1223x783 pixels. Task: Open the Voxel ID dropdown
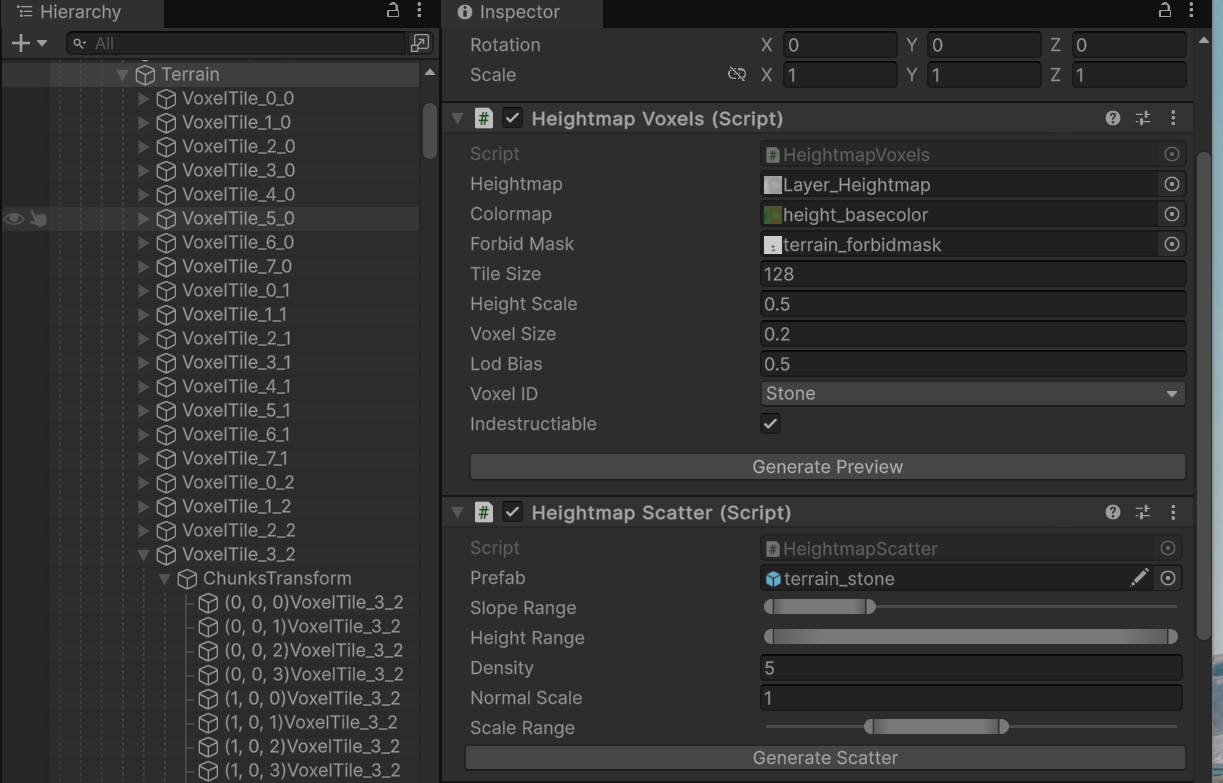(x=971, y=393)
